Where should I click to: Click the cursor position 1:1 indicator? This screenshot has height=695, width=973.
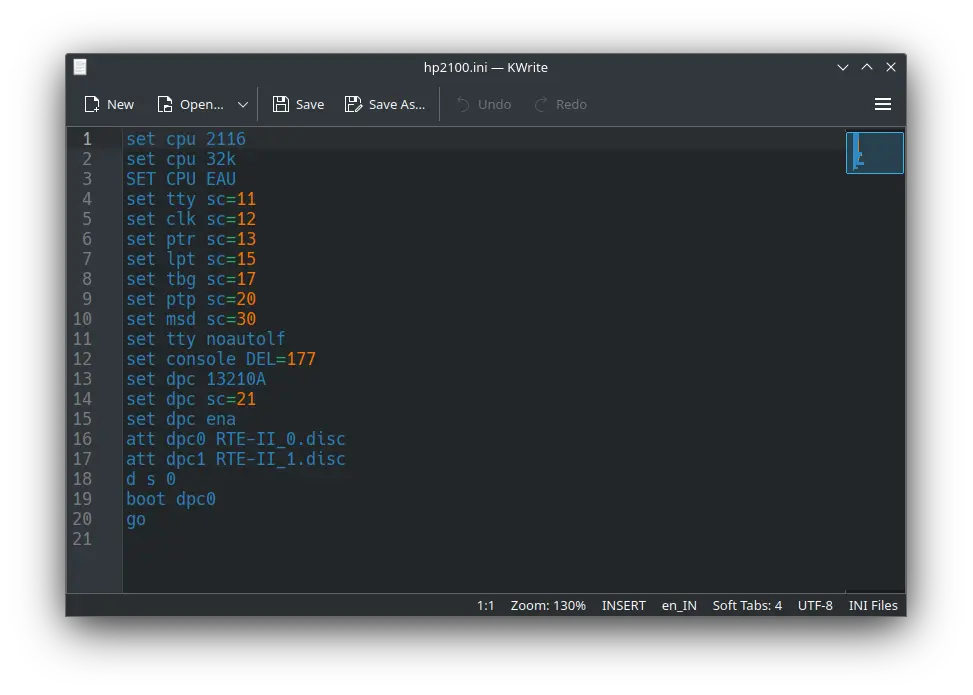click(x=485, y=605)
